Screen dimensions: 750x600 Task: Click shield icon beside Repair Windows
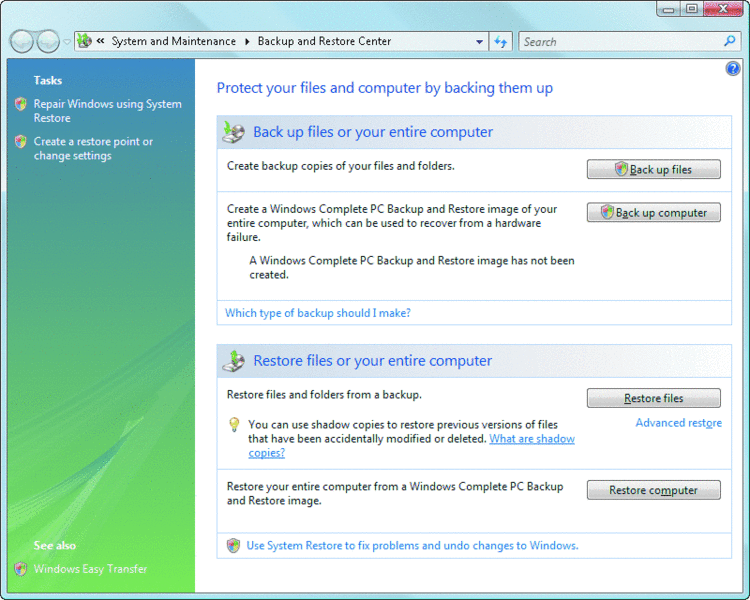pos(21,104)
